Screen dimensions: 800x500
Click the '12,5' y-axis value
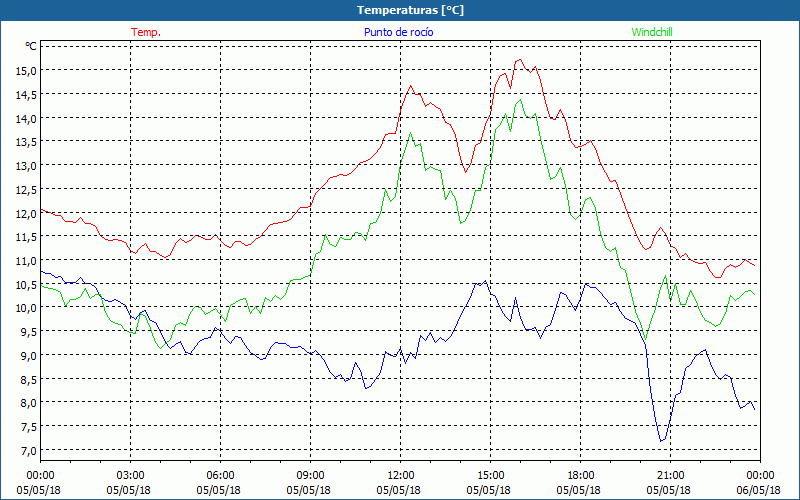pyautogui.click(x=27, y=190)
